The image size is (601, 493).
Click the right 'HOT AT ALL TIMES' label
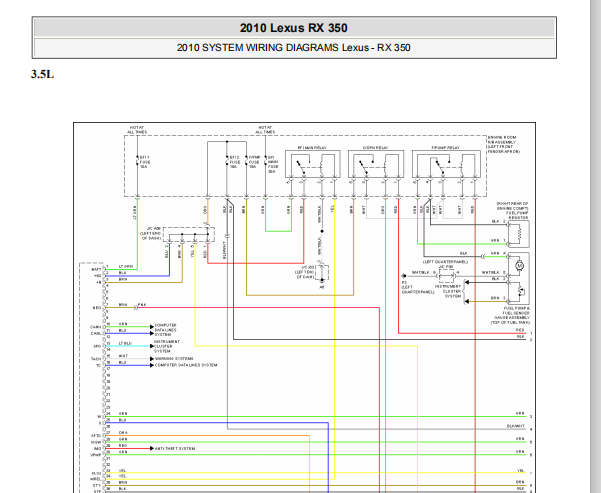265,130
